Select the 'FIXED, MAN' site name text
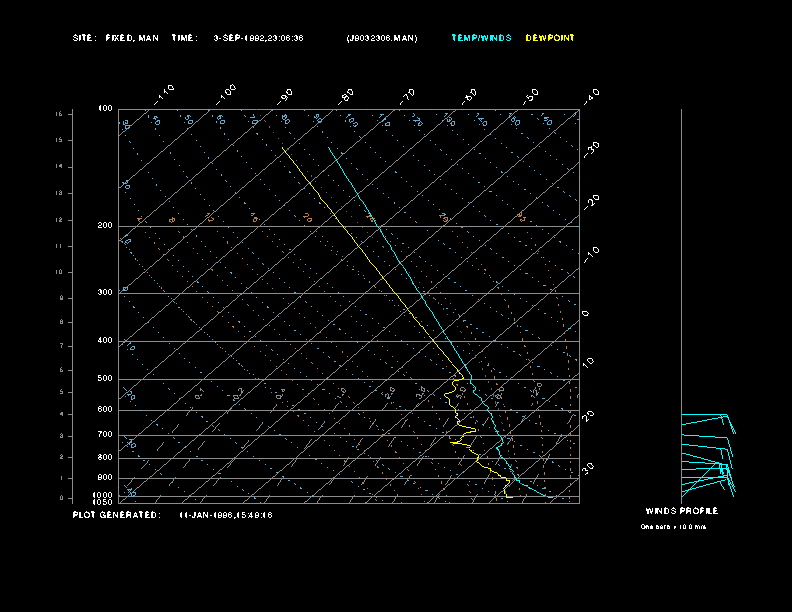The image size is (792, 612). [132, 38]
